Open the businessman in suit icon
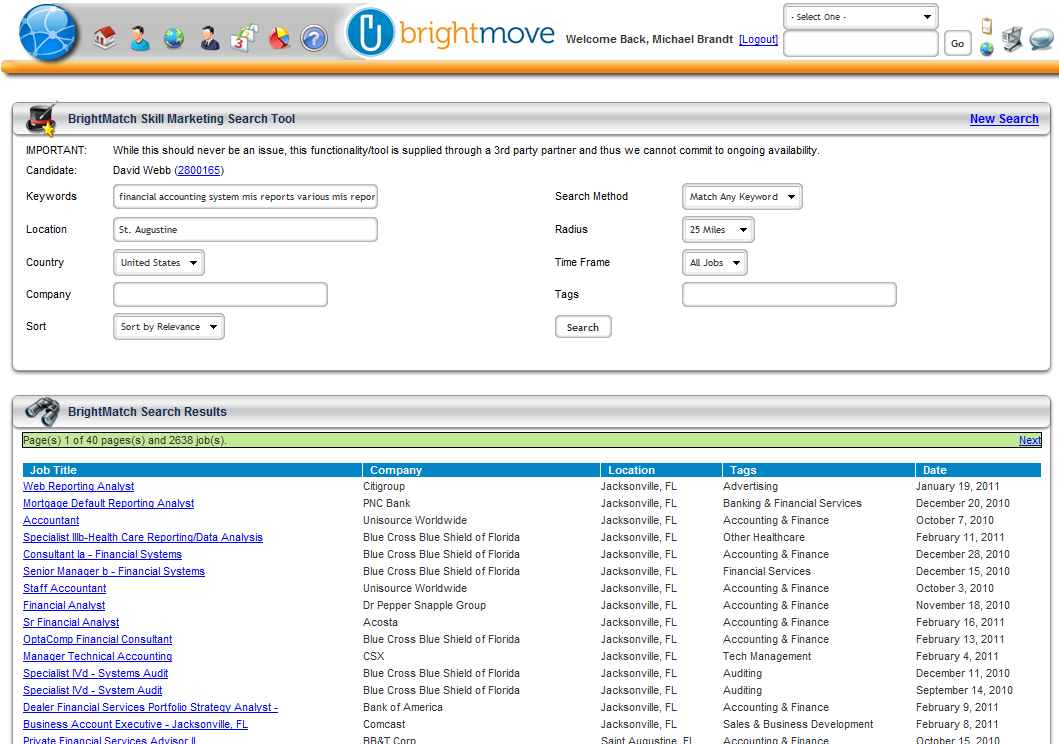The width and height of the screenshot is (1059, 744). tap(209, 38)
